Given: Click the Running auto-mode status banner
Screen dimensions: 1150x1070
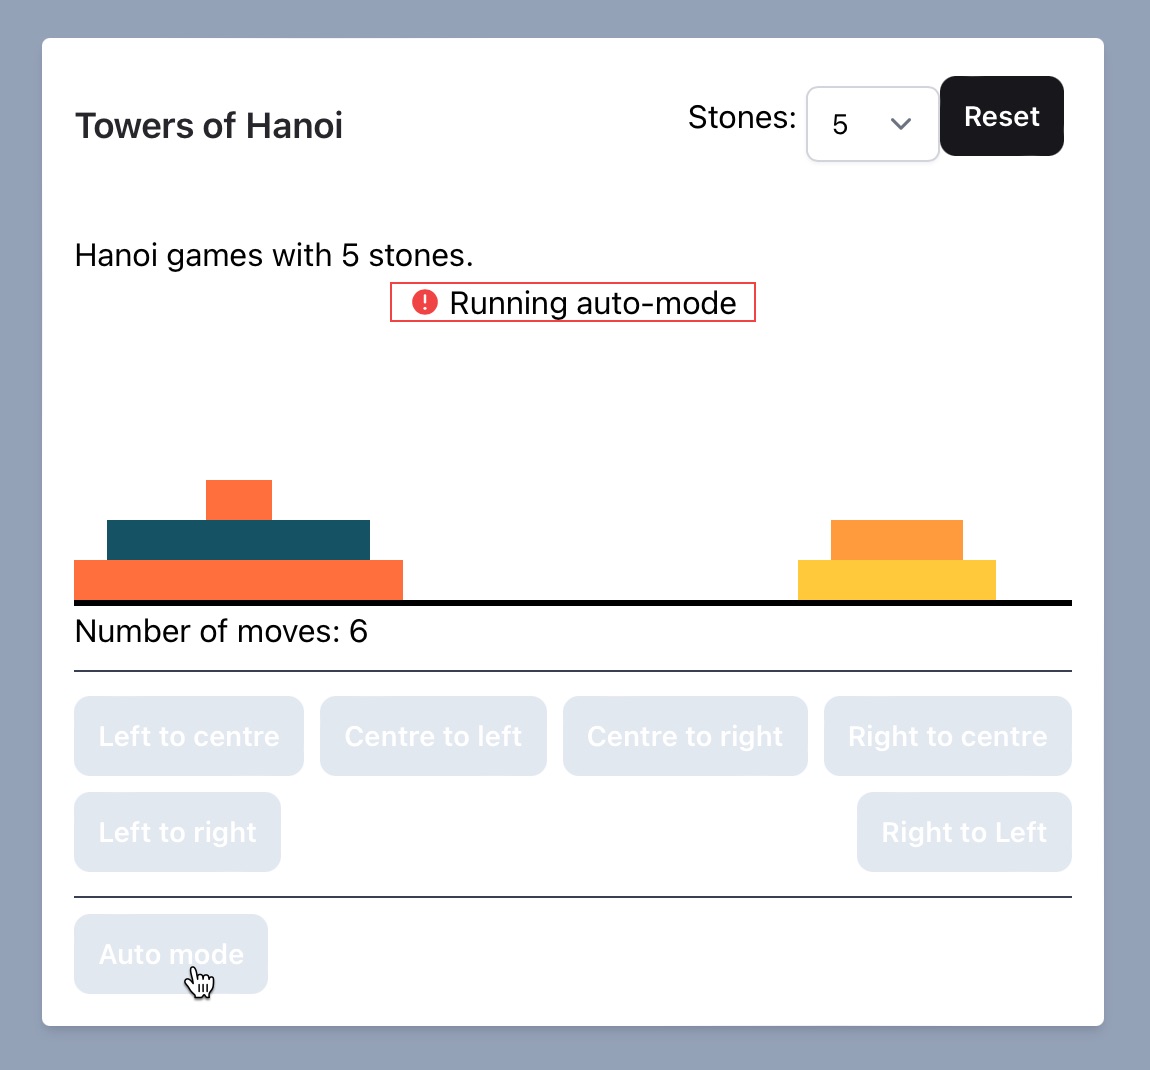Looking at the screenshot, I should 573,302.
